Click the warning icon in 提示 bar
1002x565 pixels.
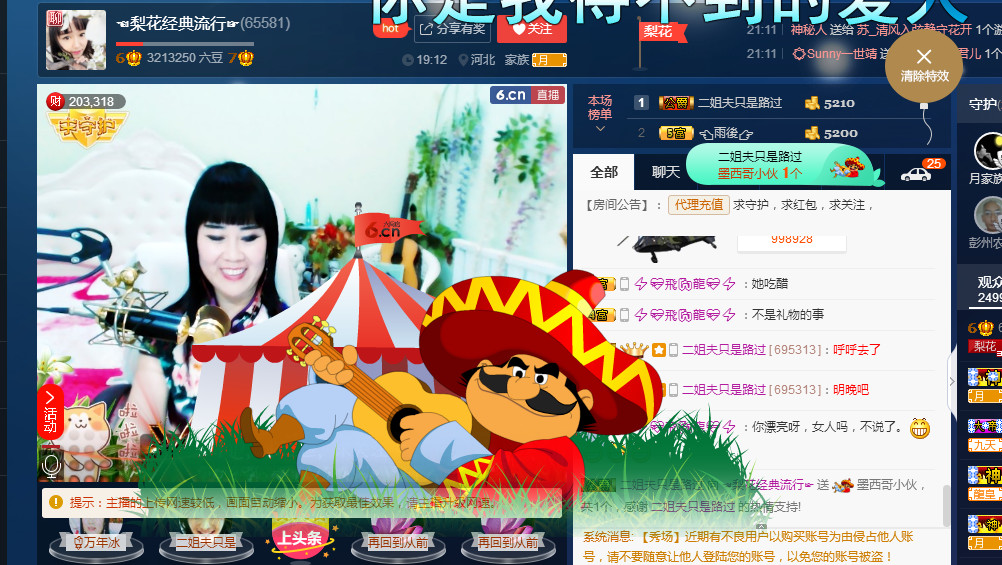pos(56,502)
